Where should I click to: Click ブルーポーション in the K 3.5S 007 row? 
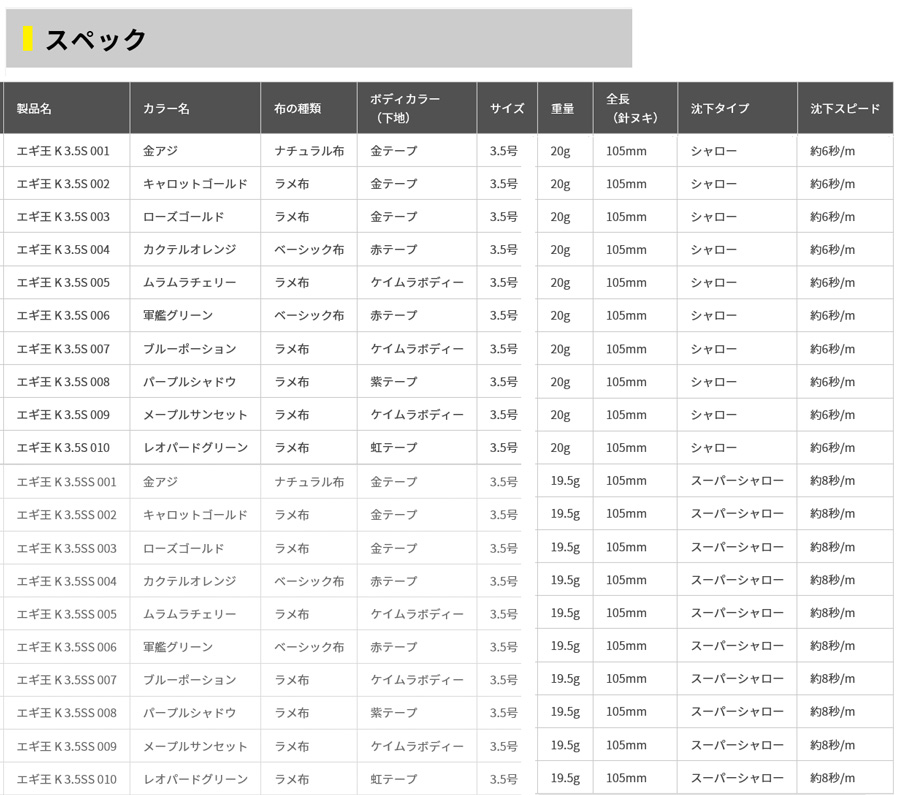[189, 348]
